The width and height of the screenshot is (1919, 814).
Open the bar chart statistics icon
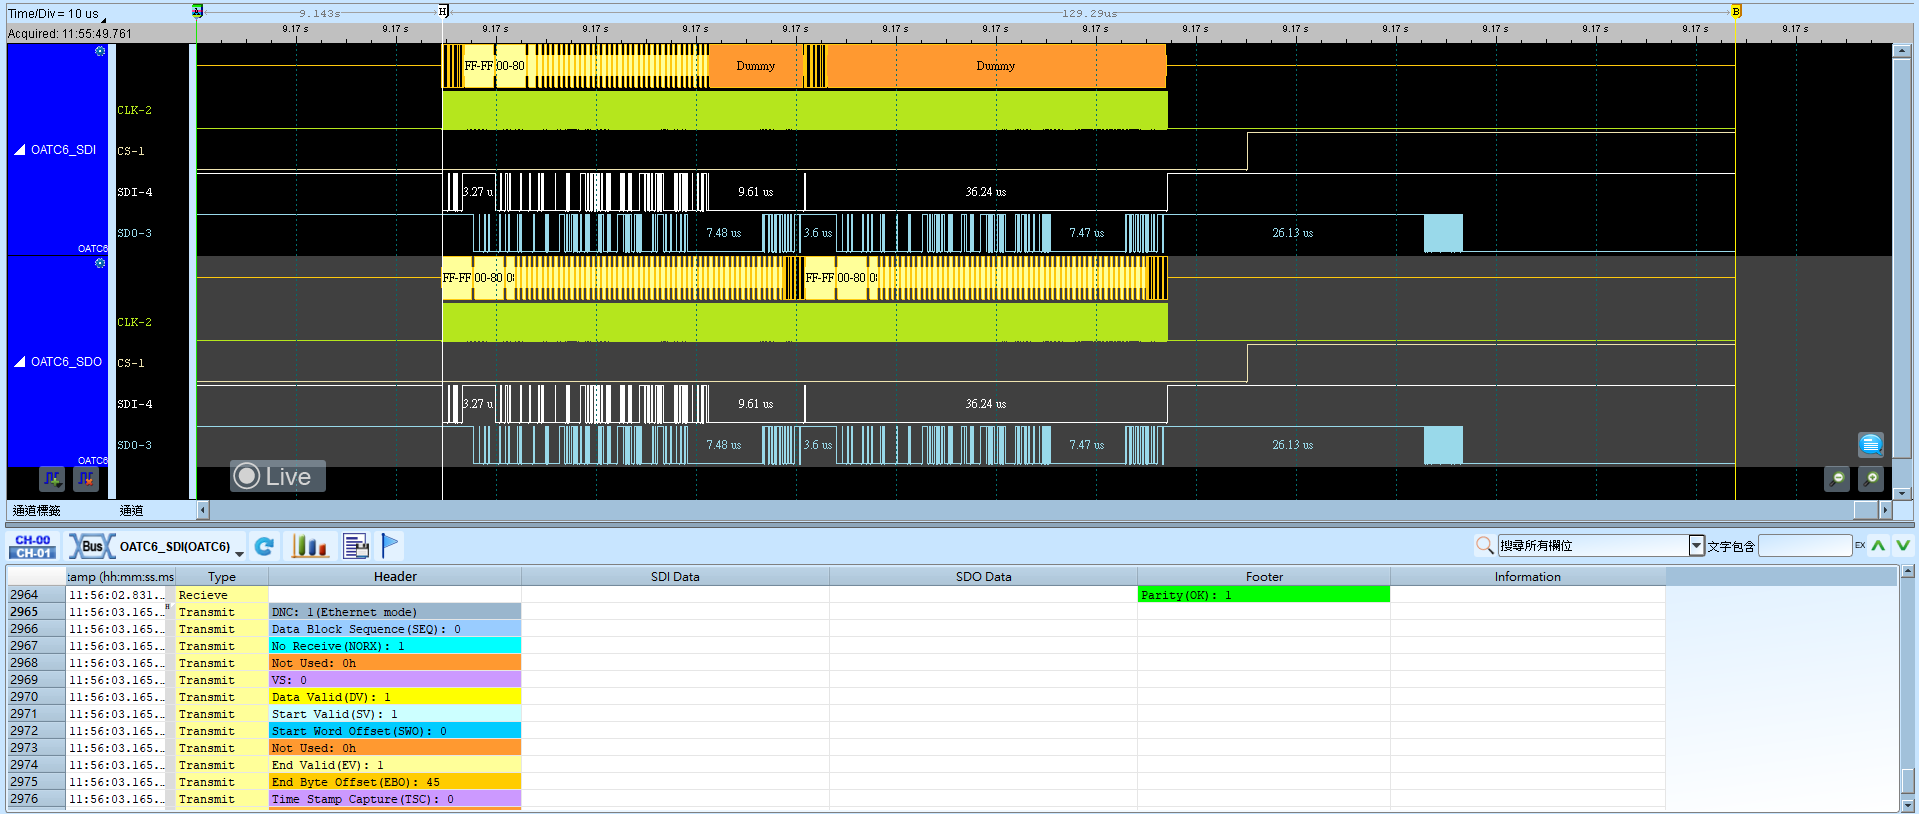click(x=309, y=546)
